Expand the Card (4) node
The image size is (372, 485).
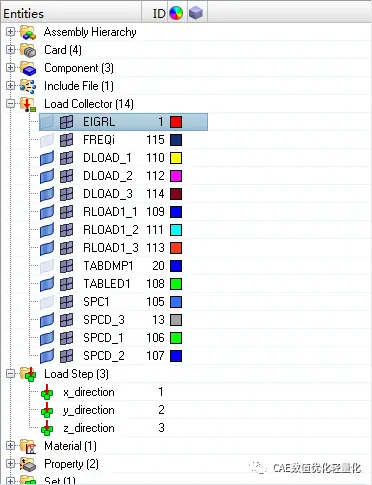10,50
